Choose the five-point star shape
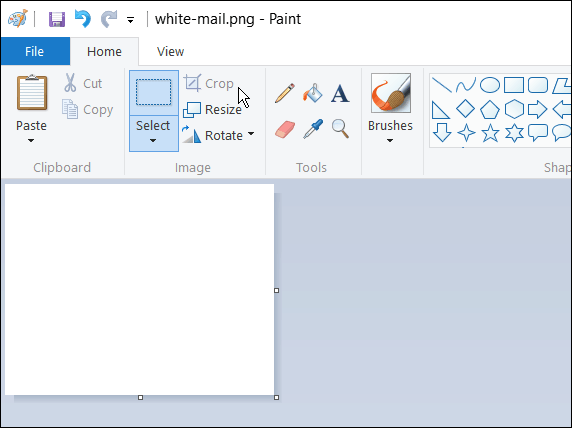 490,133
